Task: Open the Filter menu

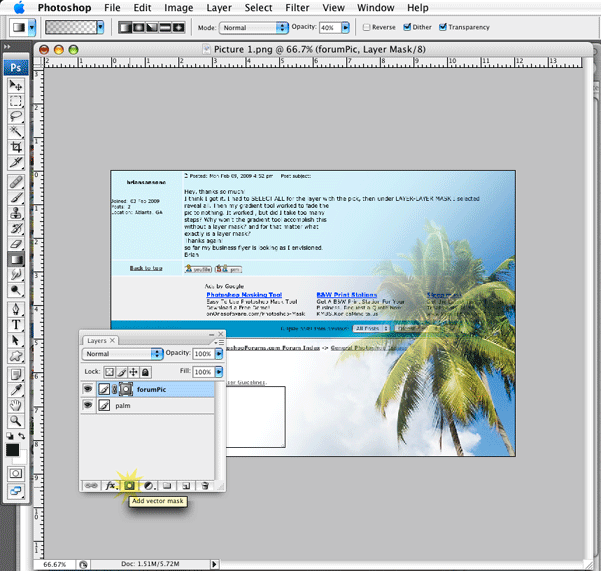Action: click(296, 7)
